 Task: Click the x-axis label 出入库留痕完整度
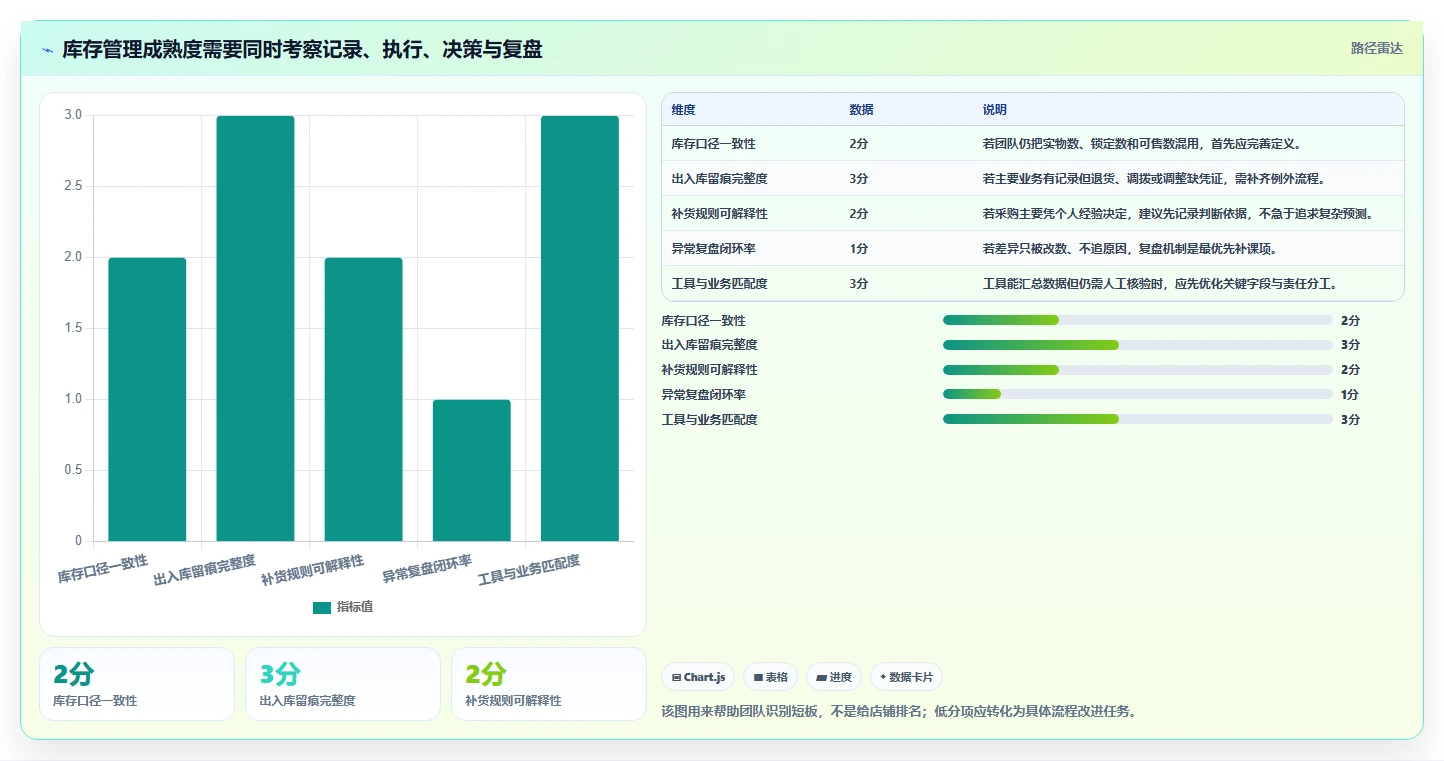205,570
